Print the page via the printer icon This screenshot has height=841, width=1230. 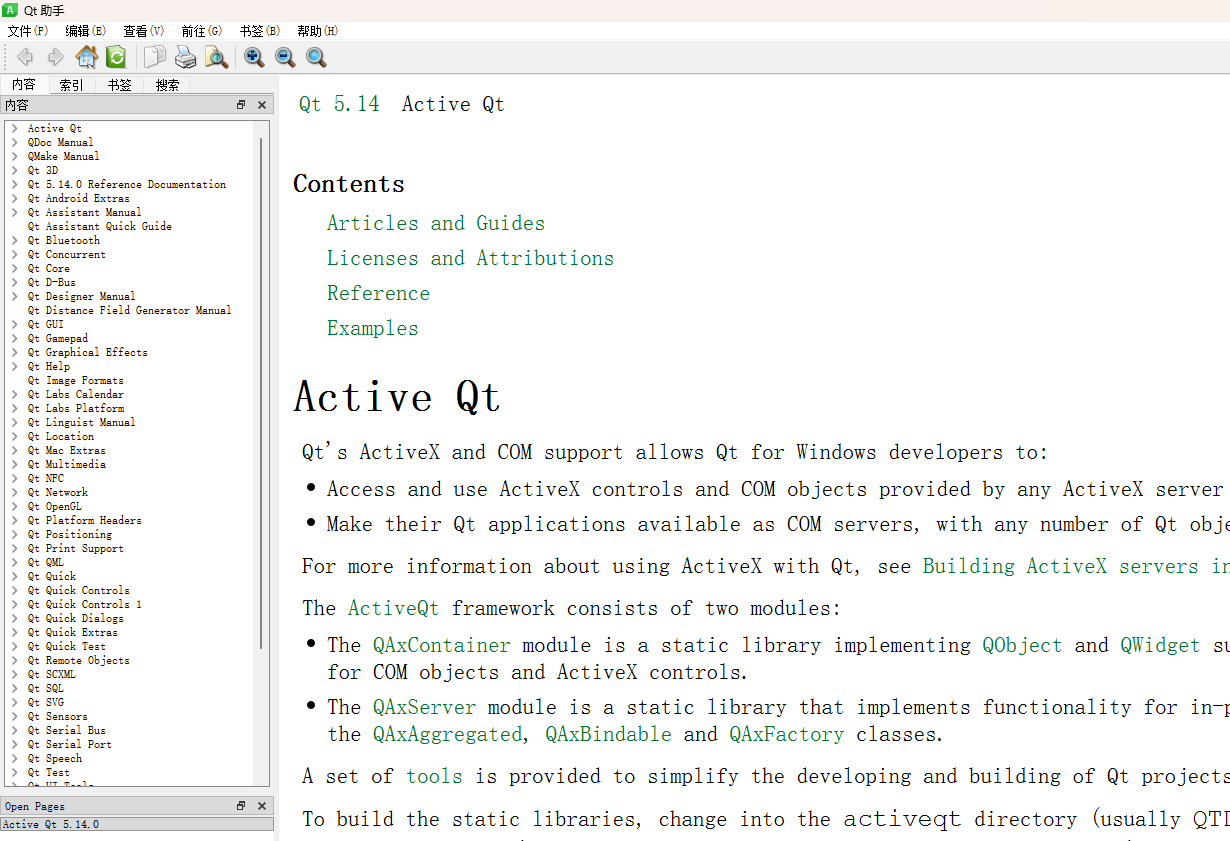pos(185,57)
